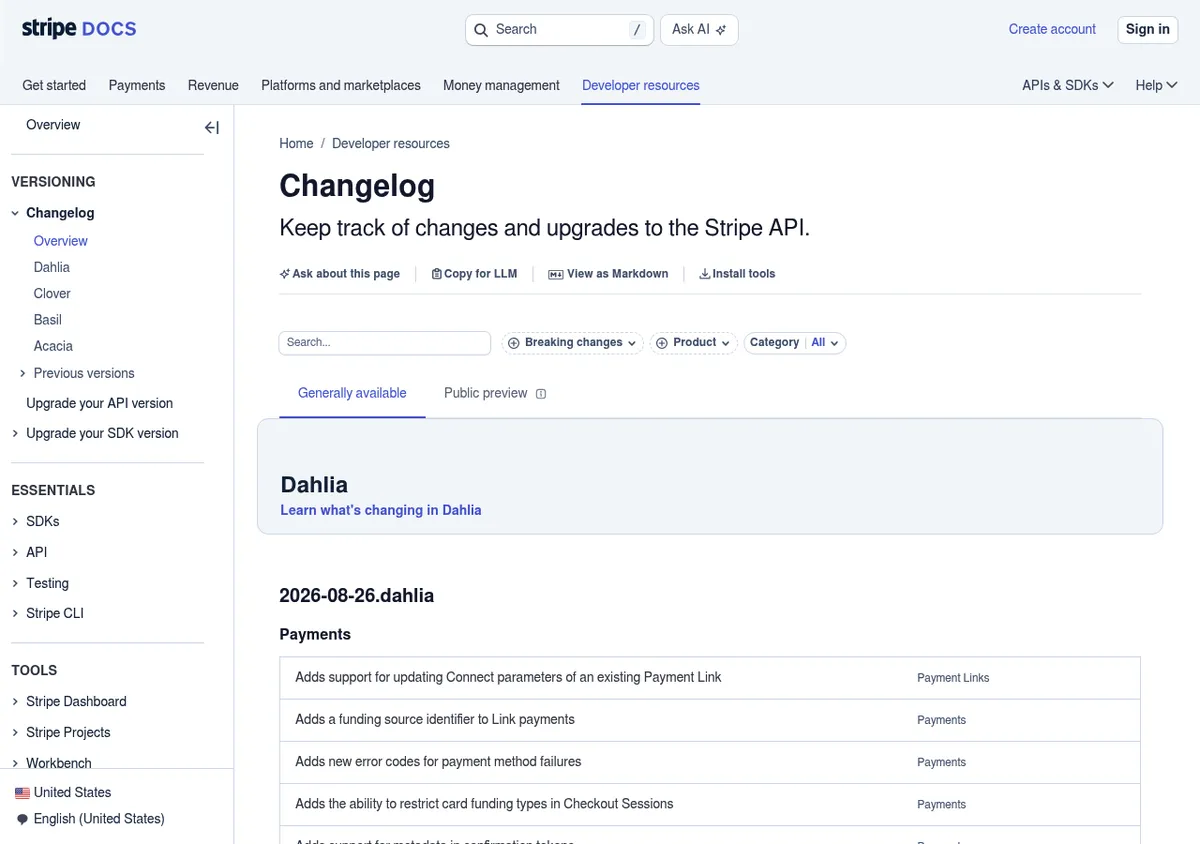Screen dimensions: 1200x844
Task: Click the Markdown icon of View as Markdown
Action: pyautogui.click(x=556, y=274)
